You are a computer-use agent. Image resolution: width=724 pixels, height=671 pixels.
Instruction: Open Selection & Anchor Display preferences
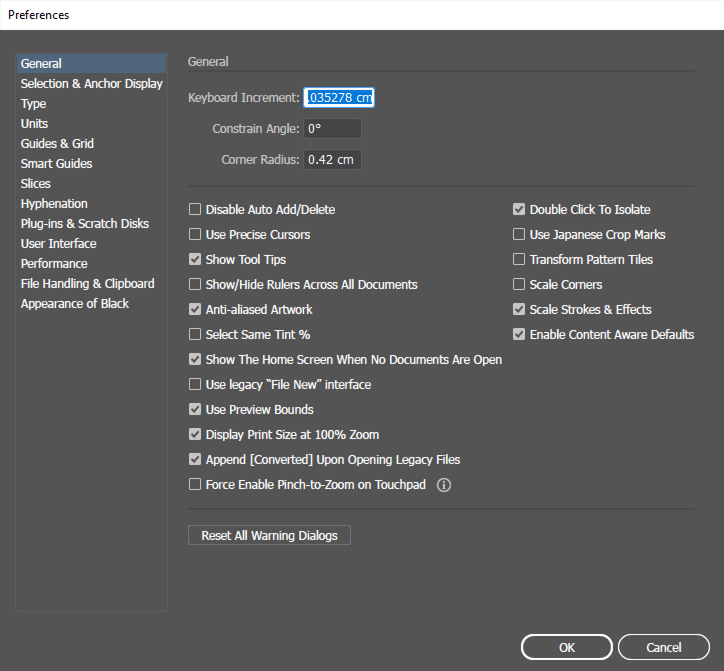click(91, 84)
